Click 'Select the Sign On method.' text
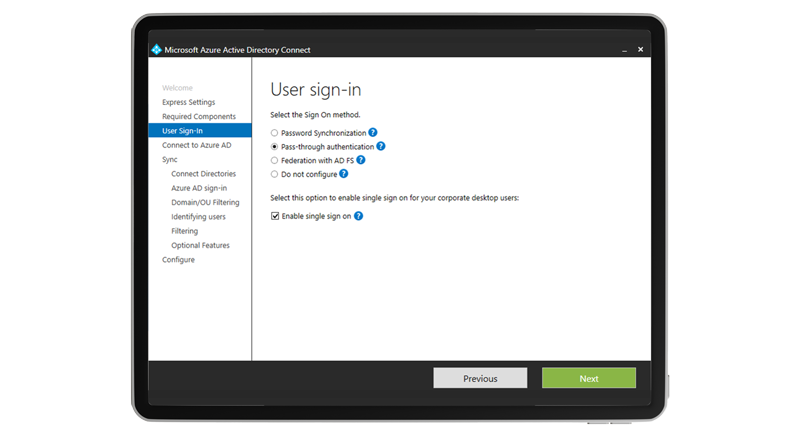This screenshot has height=435, width=800. click(x=315, y=115)
